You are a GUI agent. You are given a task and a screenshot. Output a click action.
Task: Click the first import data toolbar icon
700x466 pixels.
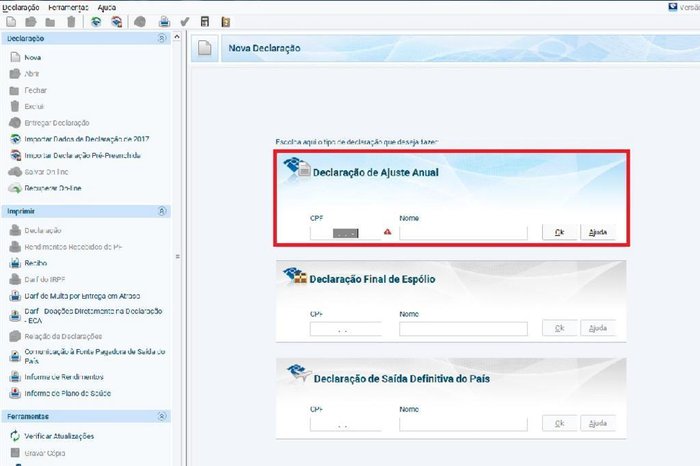(x=96, y=21)
